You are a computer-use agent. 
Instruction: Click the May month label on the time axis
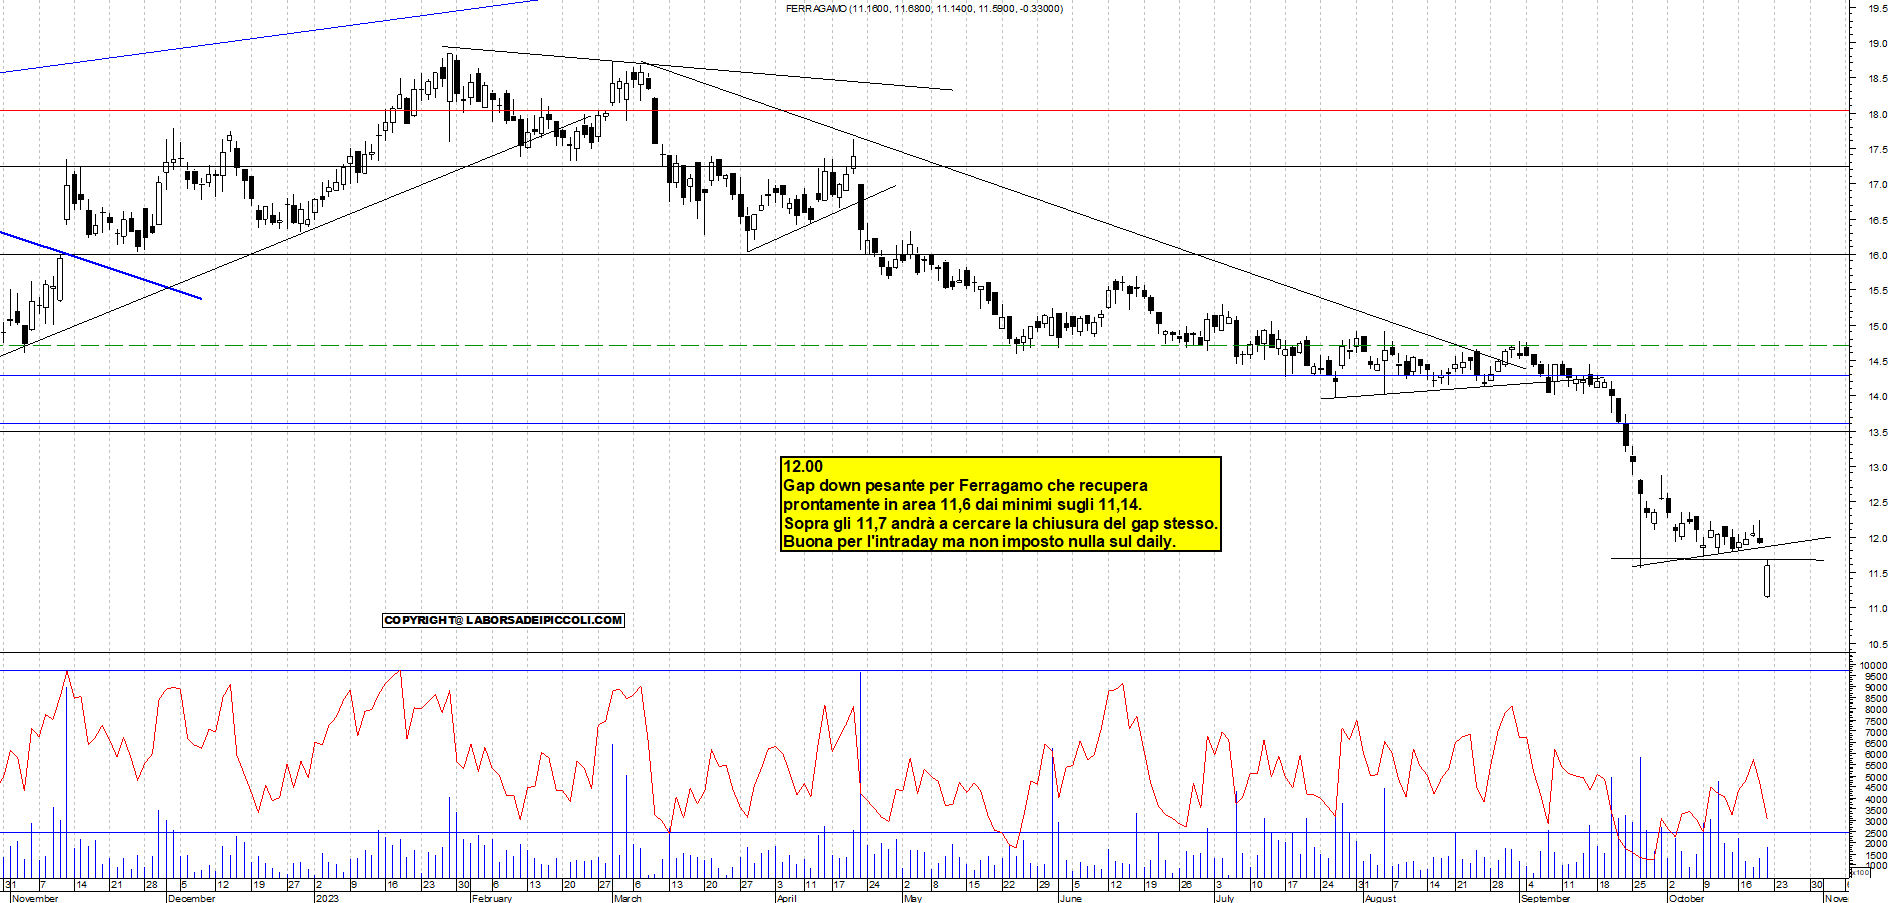912,898
